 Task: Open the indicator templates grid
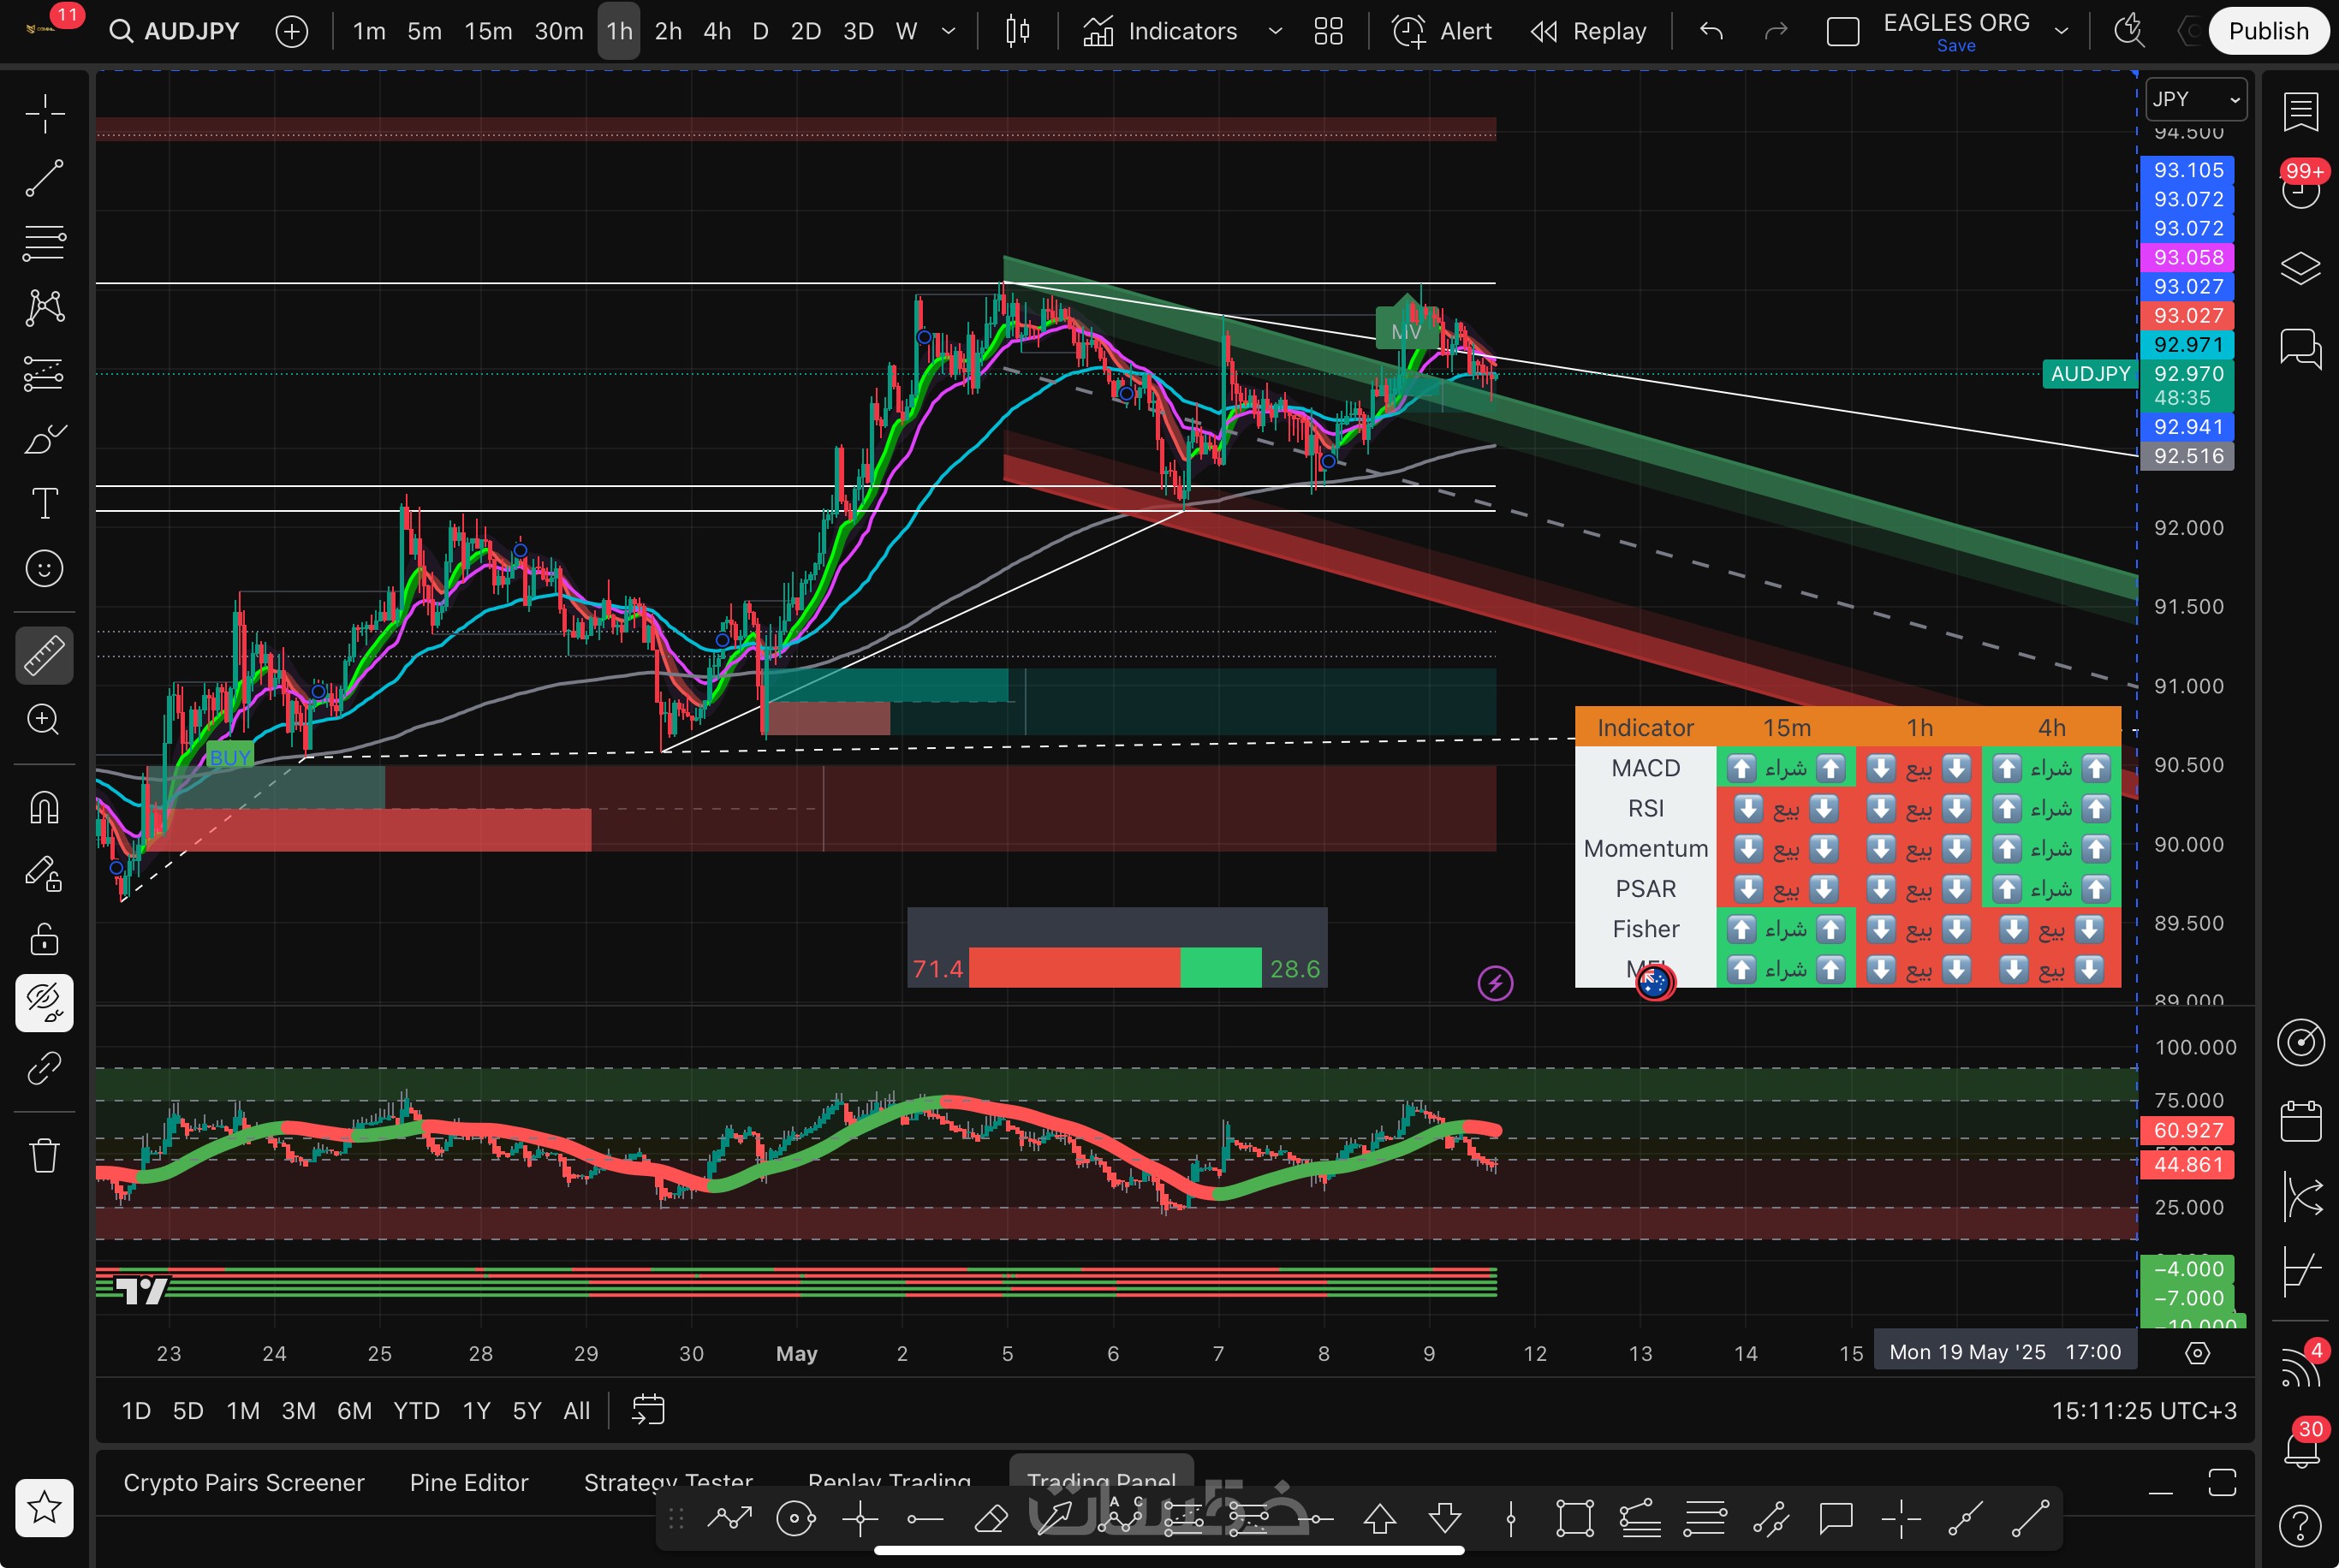(x=1328, y=31)
